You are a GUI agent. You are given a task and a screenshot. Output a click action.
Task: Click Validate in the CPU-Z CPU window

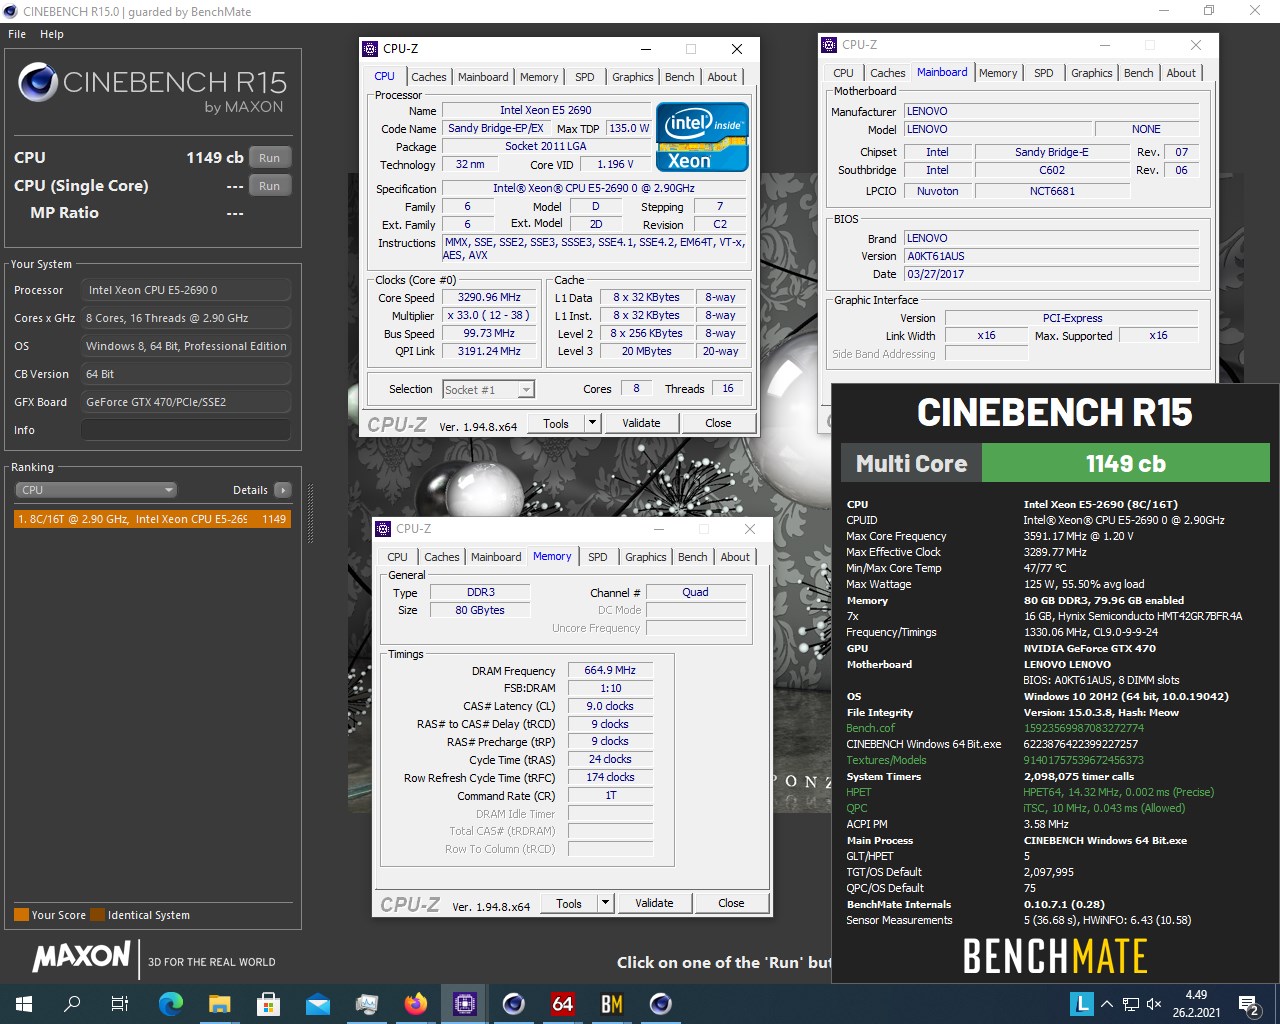(x=641, y=423)
